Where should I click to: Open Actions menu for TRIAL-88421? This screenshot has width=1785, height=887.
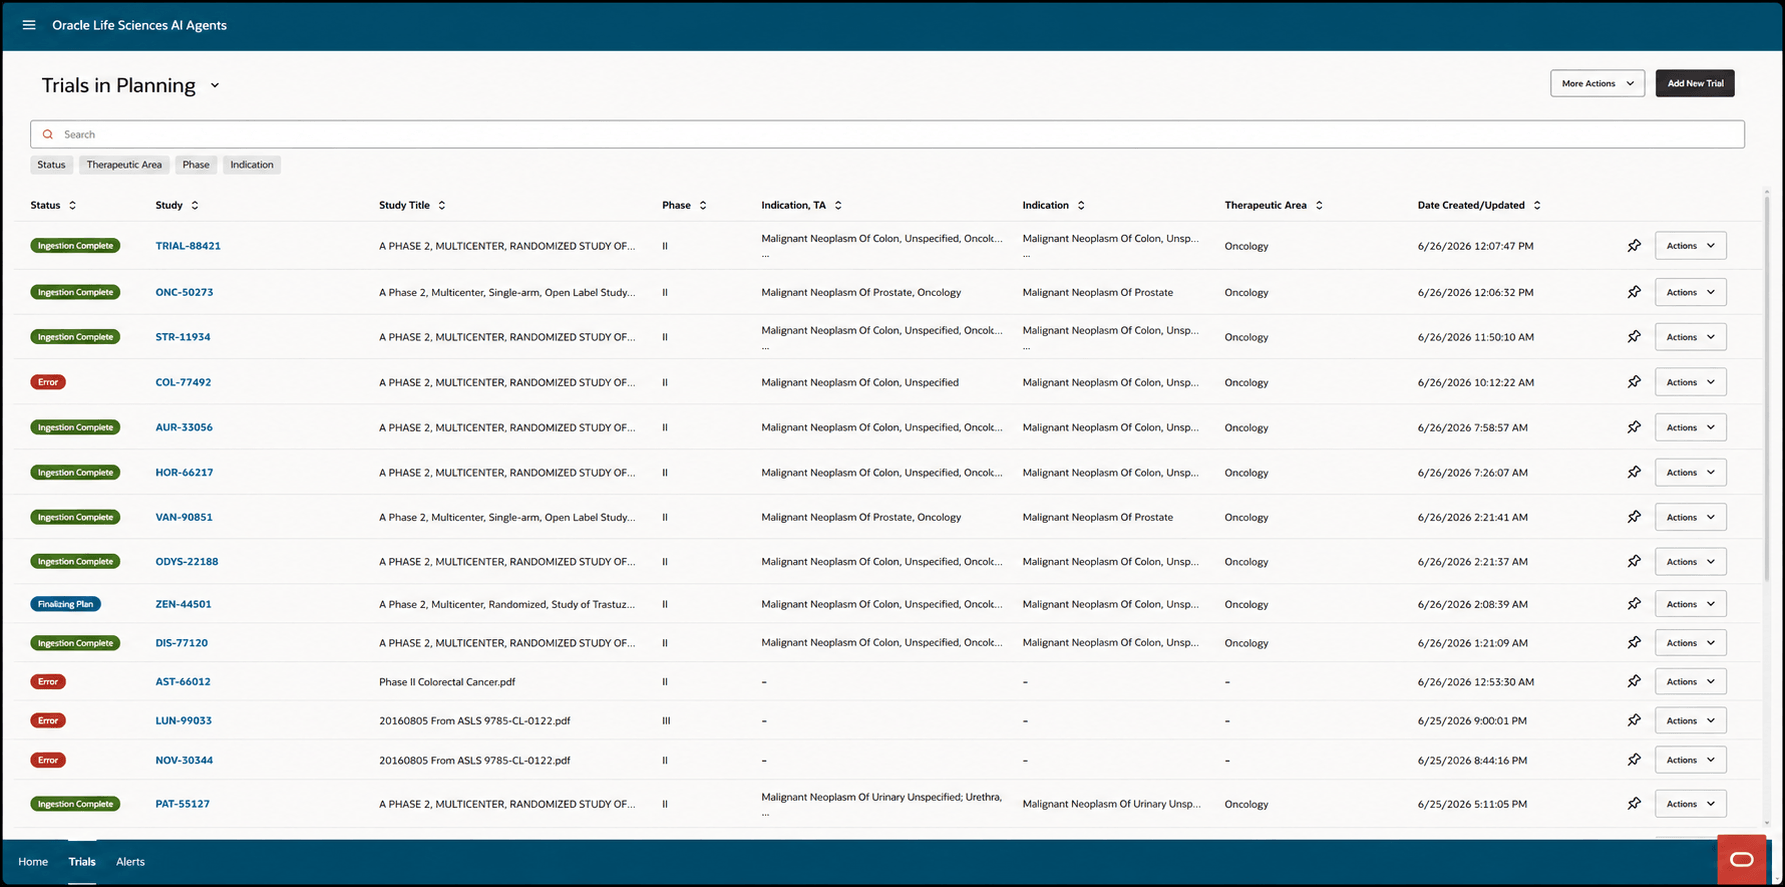point(1690,246)
